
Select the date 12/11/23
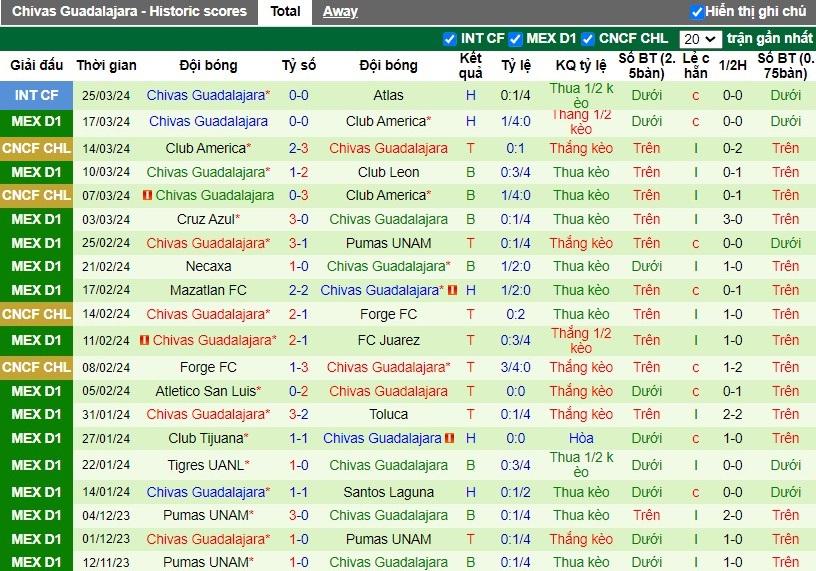[106, 563]
